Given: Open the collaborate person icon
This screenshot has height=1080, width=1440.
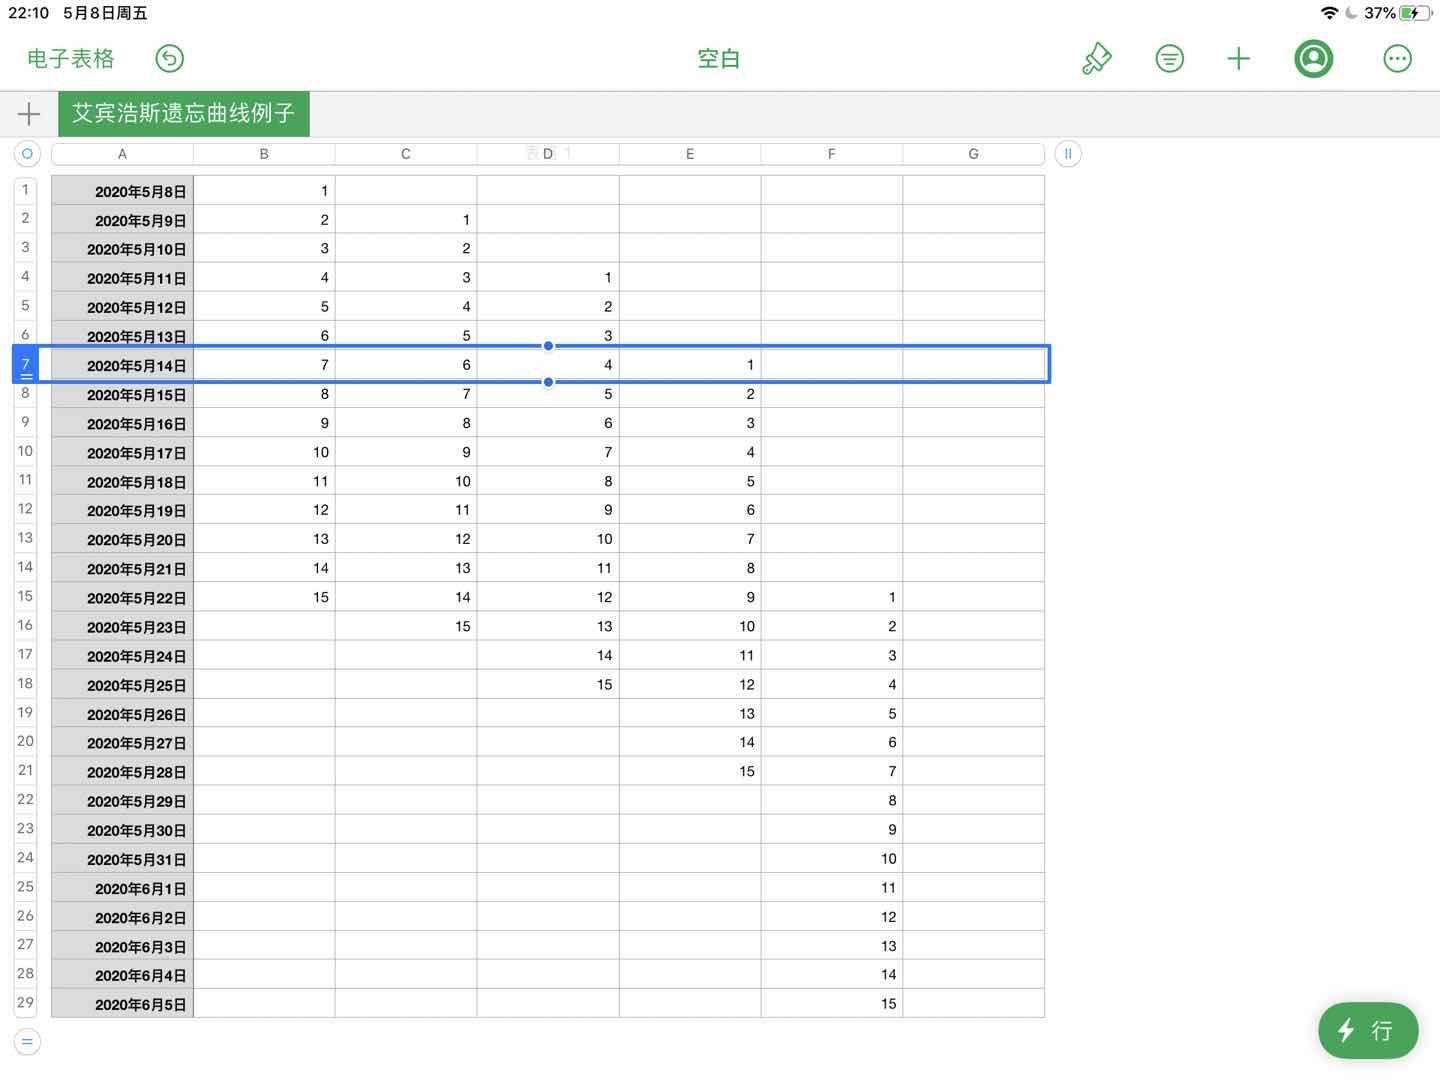Looking at the screenshot, I should 1314,59.
